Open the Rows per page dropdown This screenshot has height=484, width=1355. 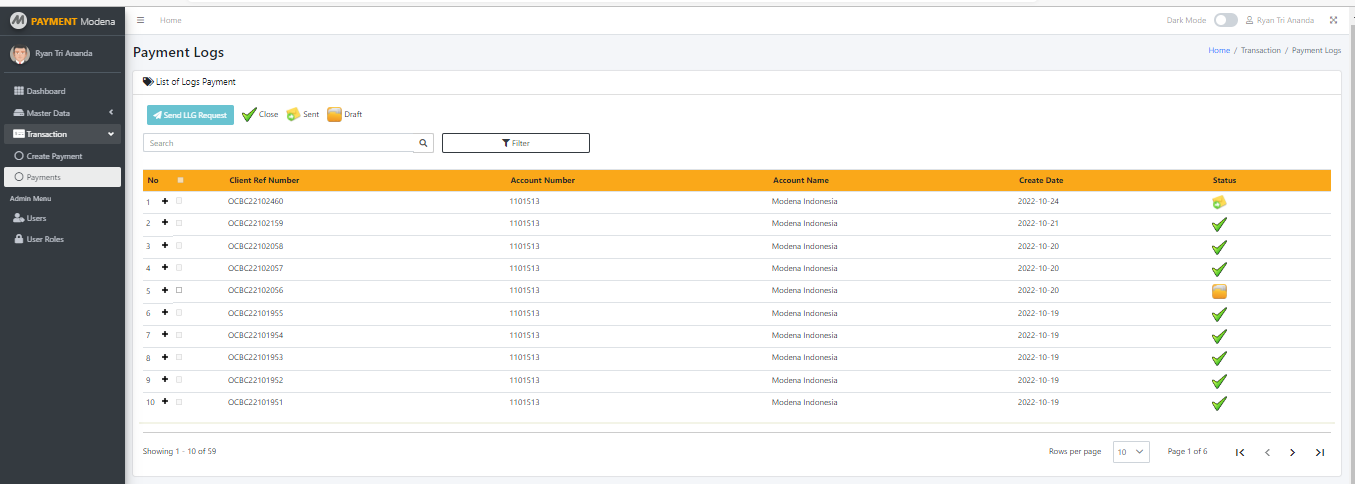1132,452
